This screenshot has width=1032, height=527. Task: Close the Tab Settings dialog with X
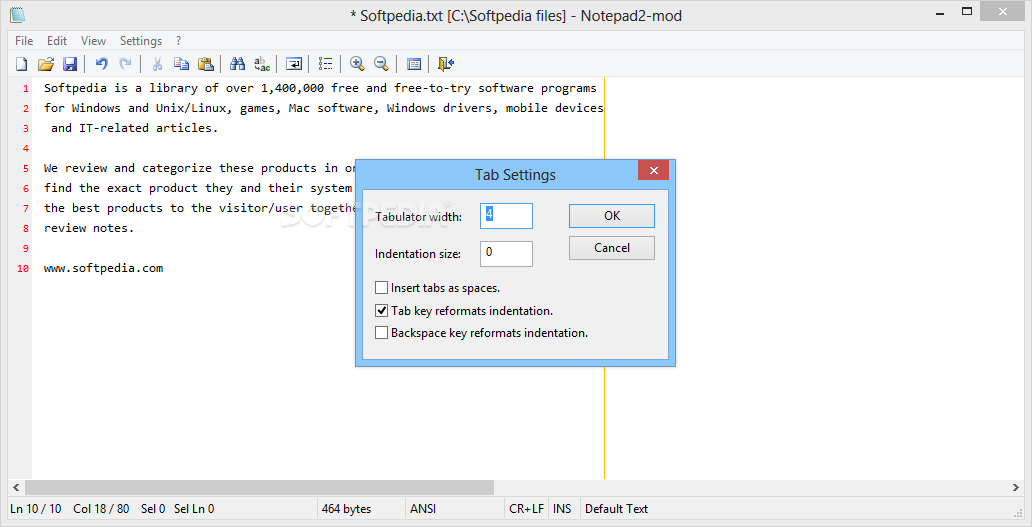coord(654,170)
